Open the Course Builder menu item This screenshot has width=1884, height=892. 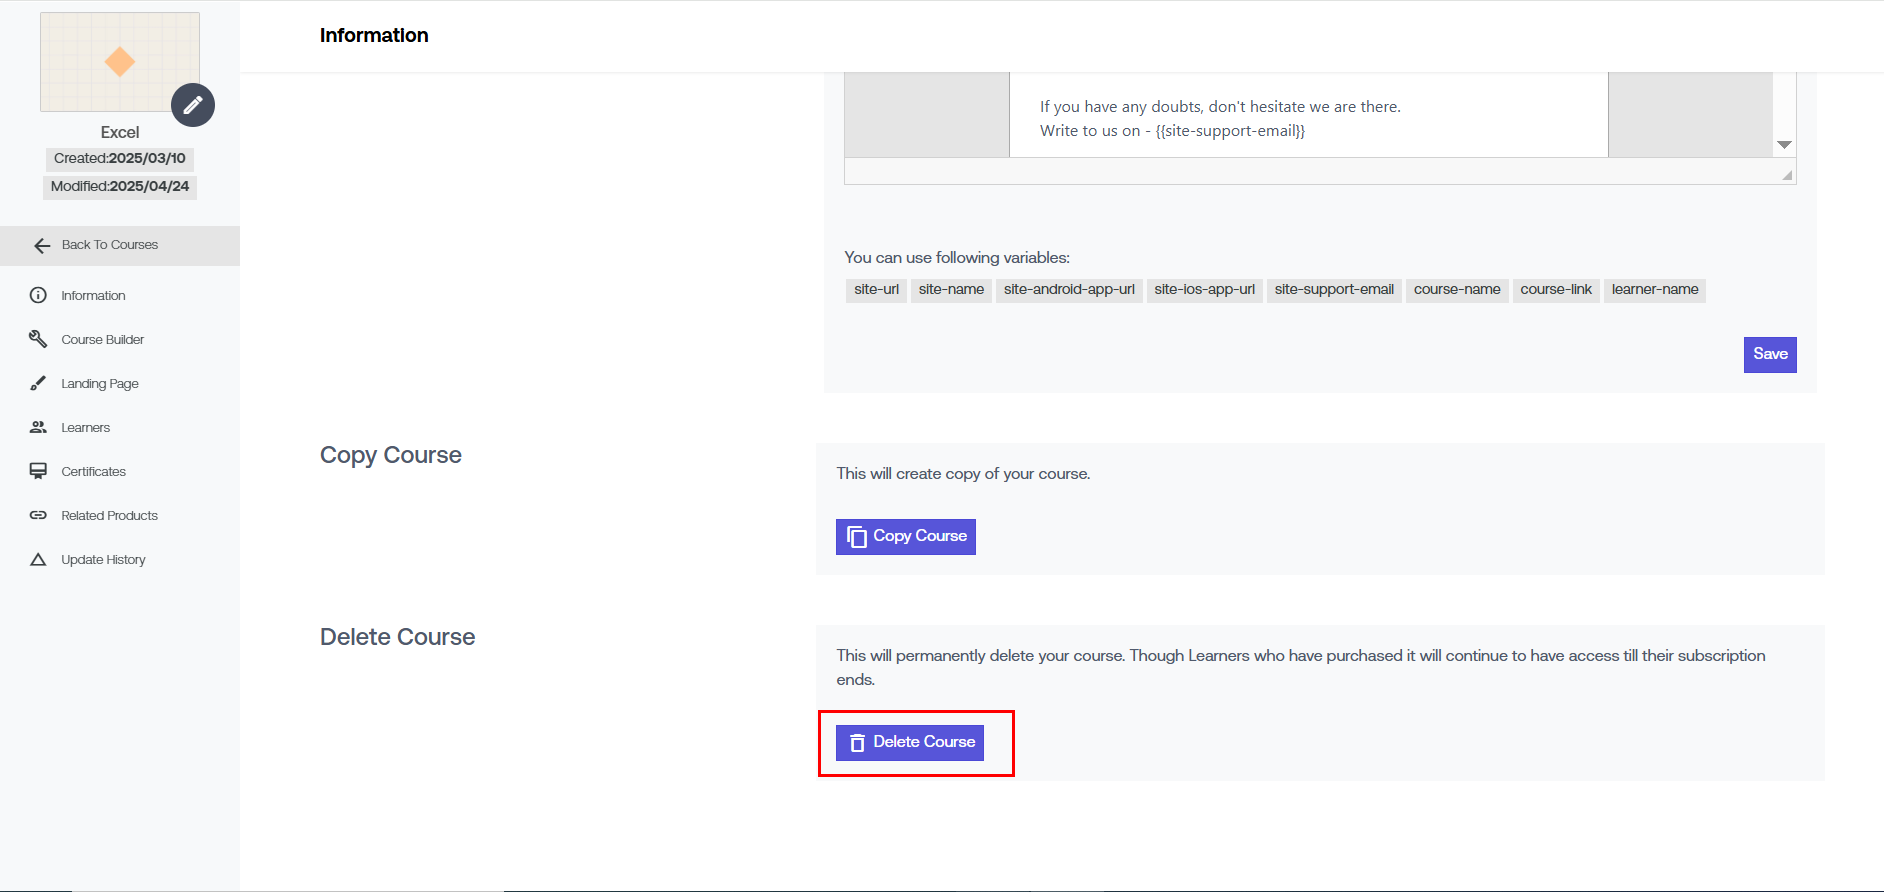(x=102, y=340)
